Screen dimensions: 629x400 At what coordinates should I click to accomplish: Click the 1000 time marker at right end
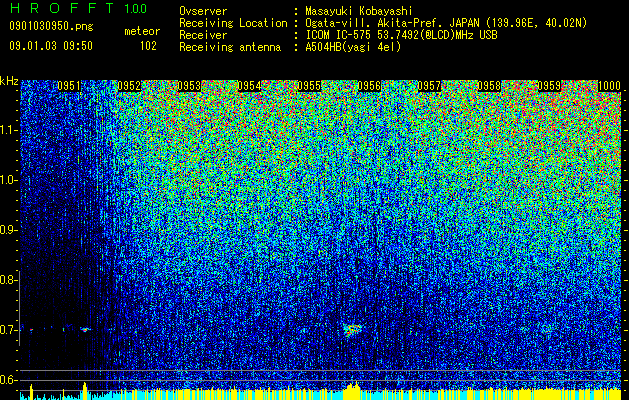[x=609, y=86]
